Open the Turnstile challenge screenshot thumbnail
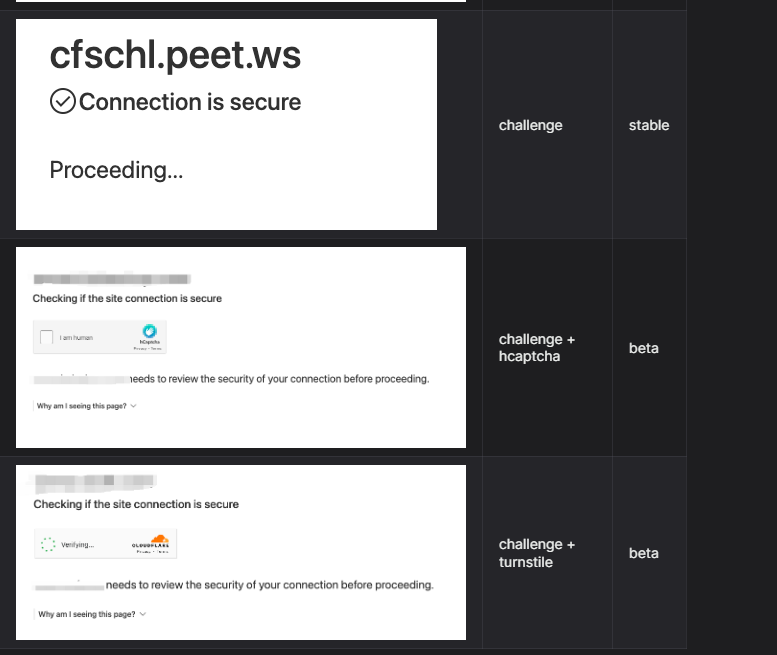The height and width of the screenshot is (655, 777). click(x=241, y=552)
